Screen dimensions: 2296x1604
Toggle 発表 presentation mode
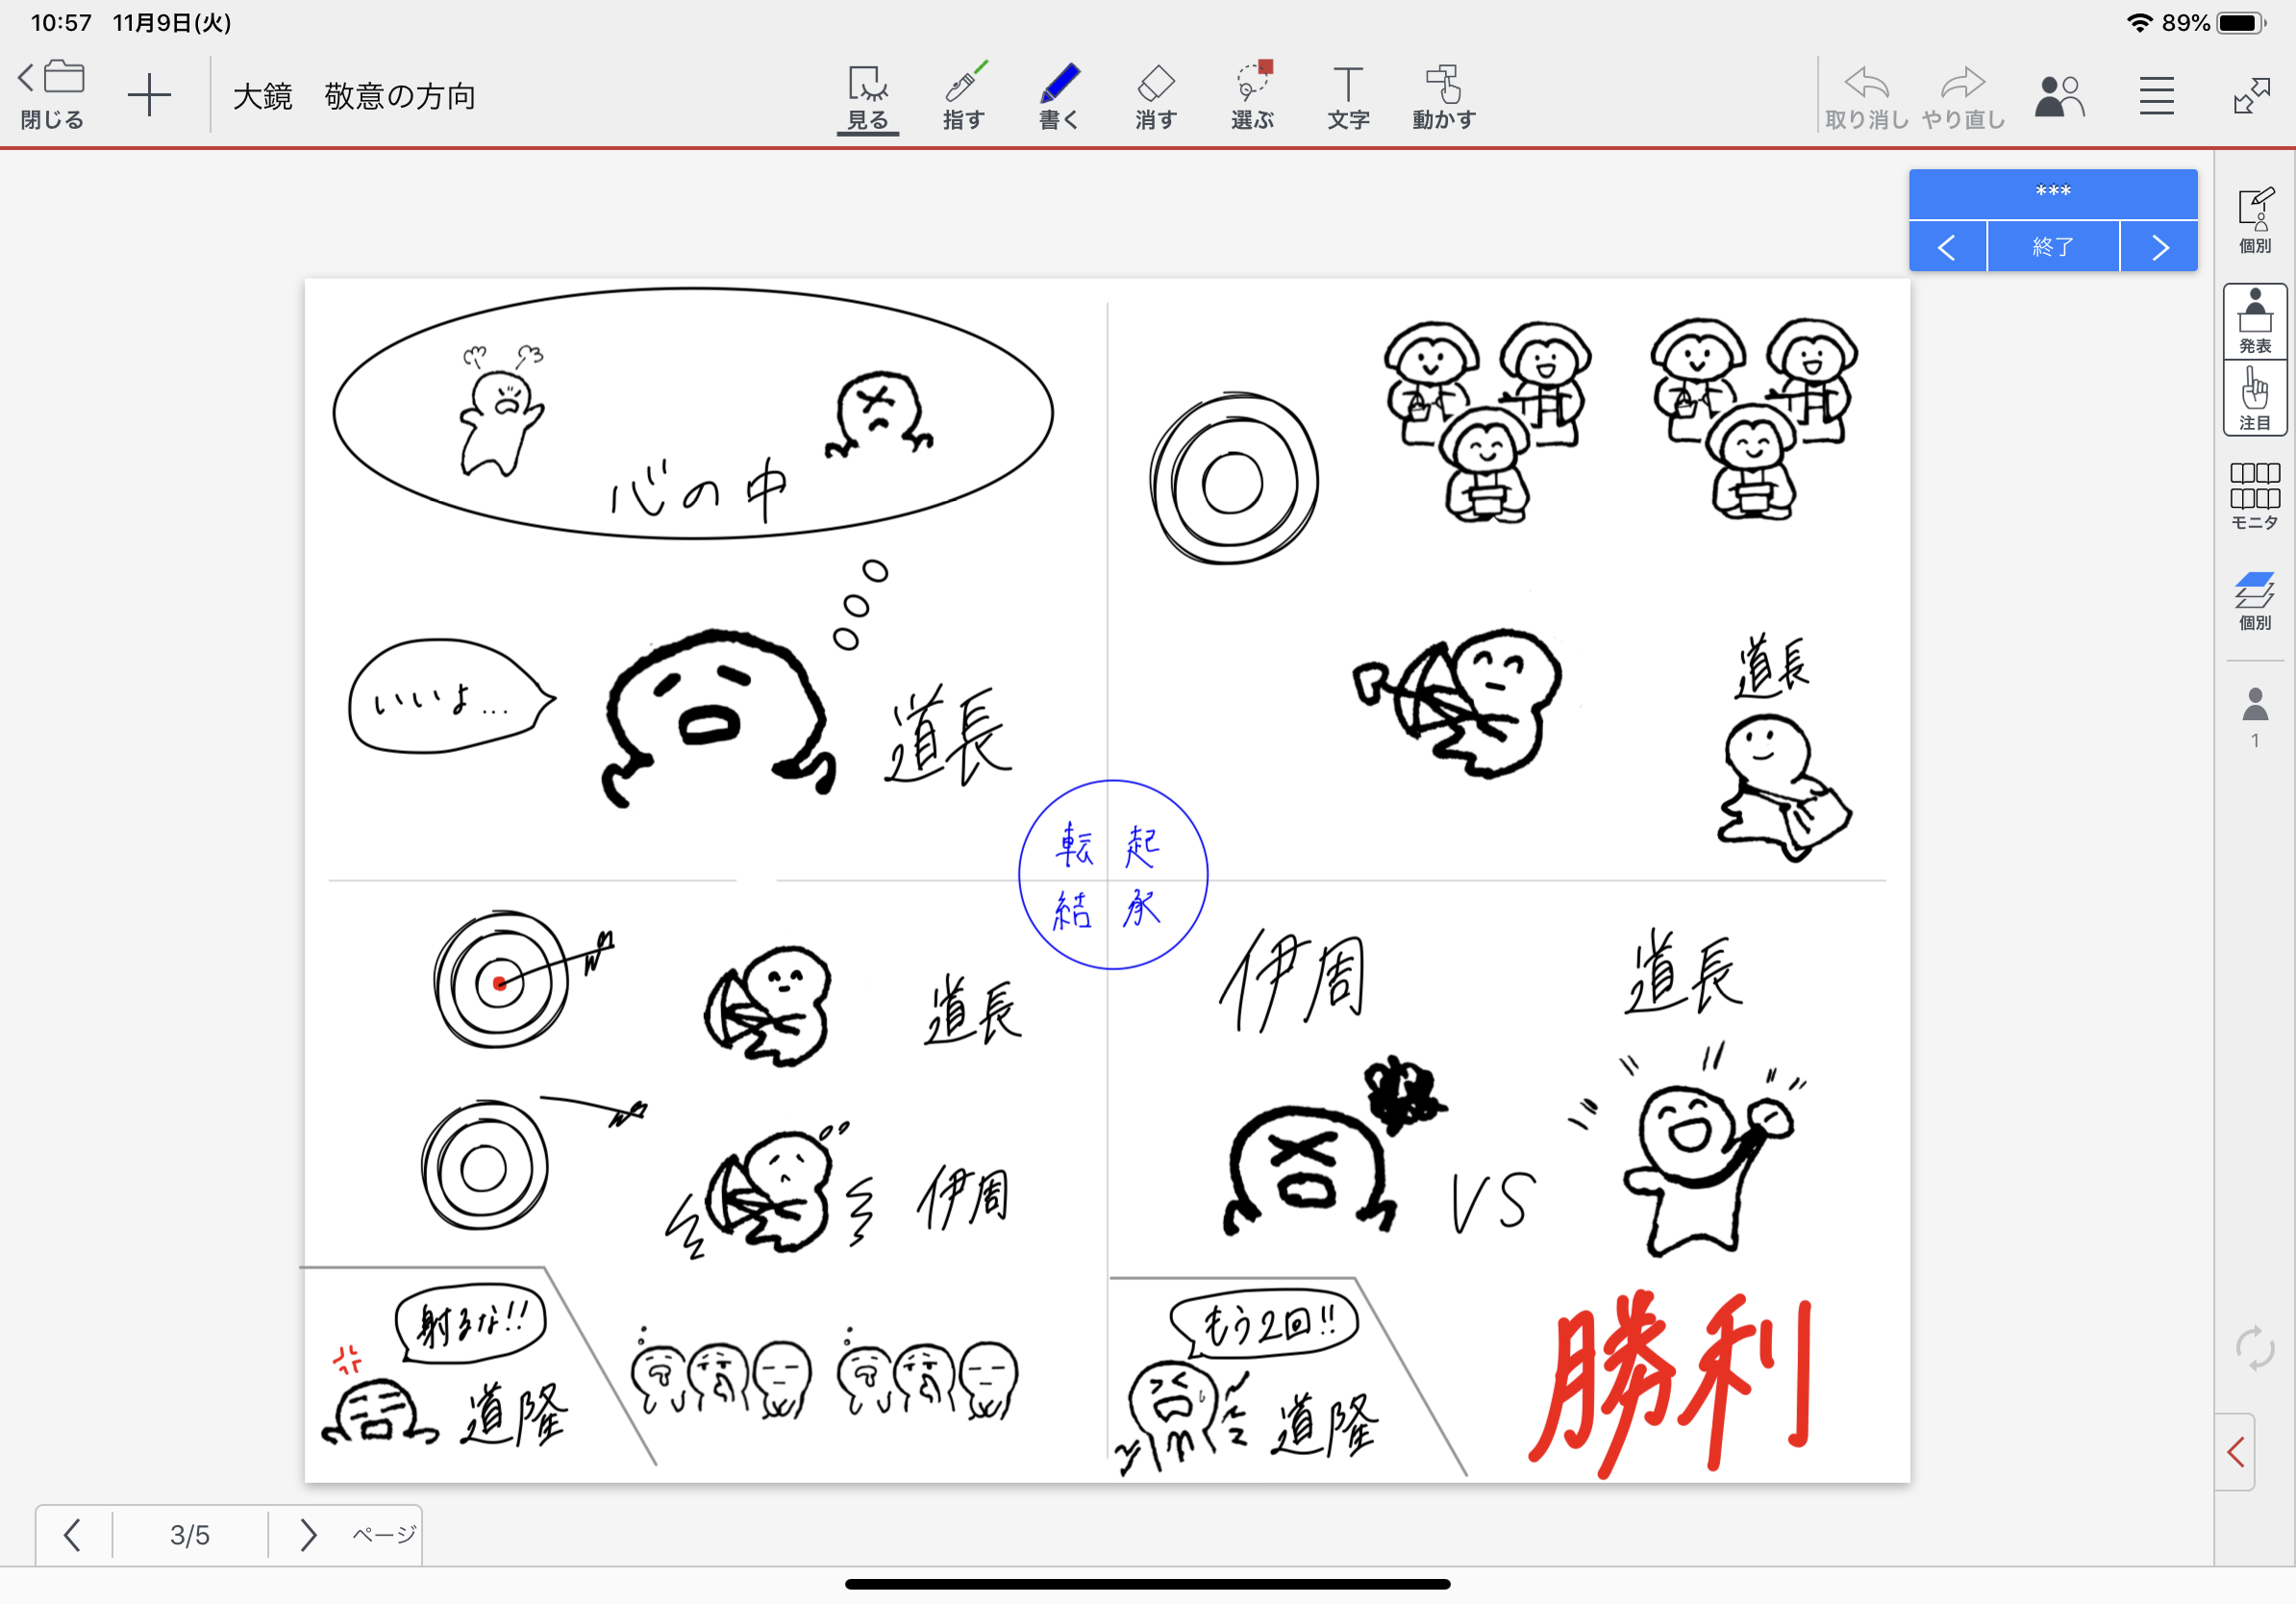(2254, 321)
